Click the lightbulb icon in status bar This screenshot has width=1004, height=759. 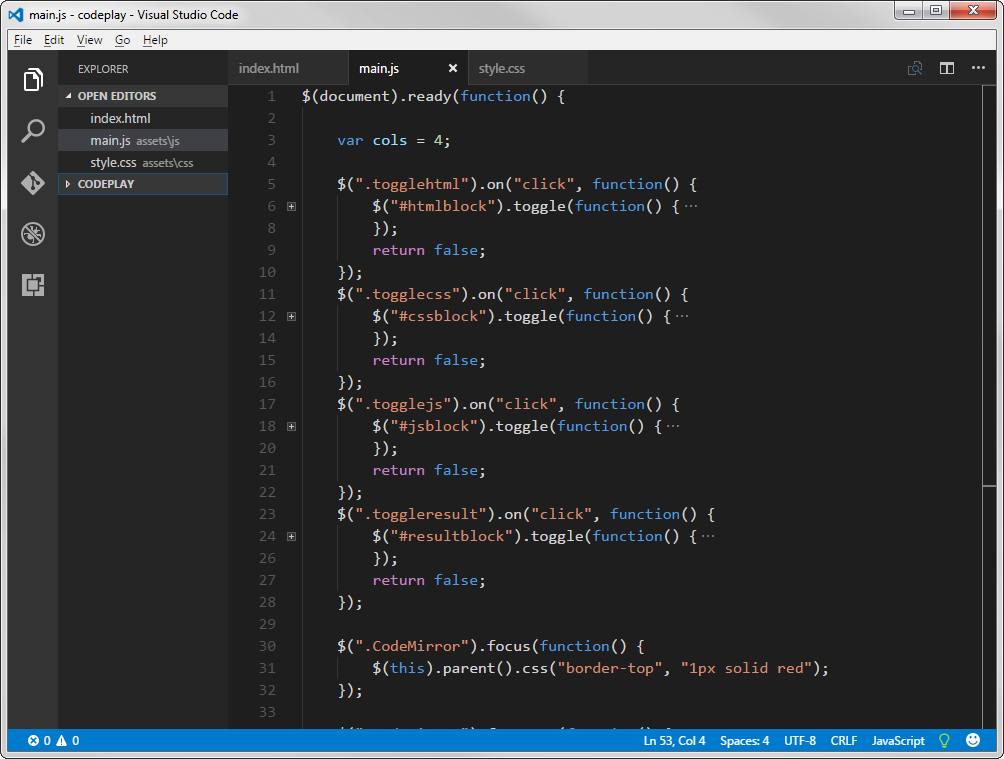(943, 741)
